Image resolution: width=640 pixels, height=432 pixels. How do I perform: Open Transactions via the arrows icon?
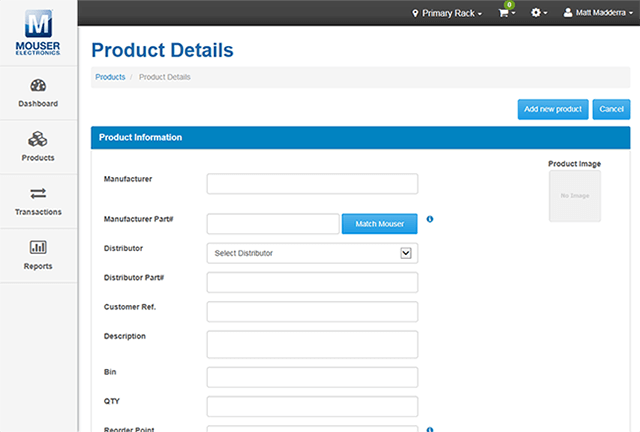click(38, 194)
